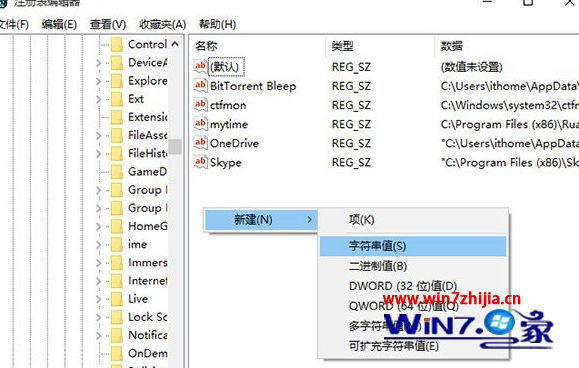Click the Notifica folder icon
Screen dimensions: 579x368
[117, 335]
